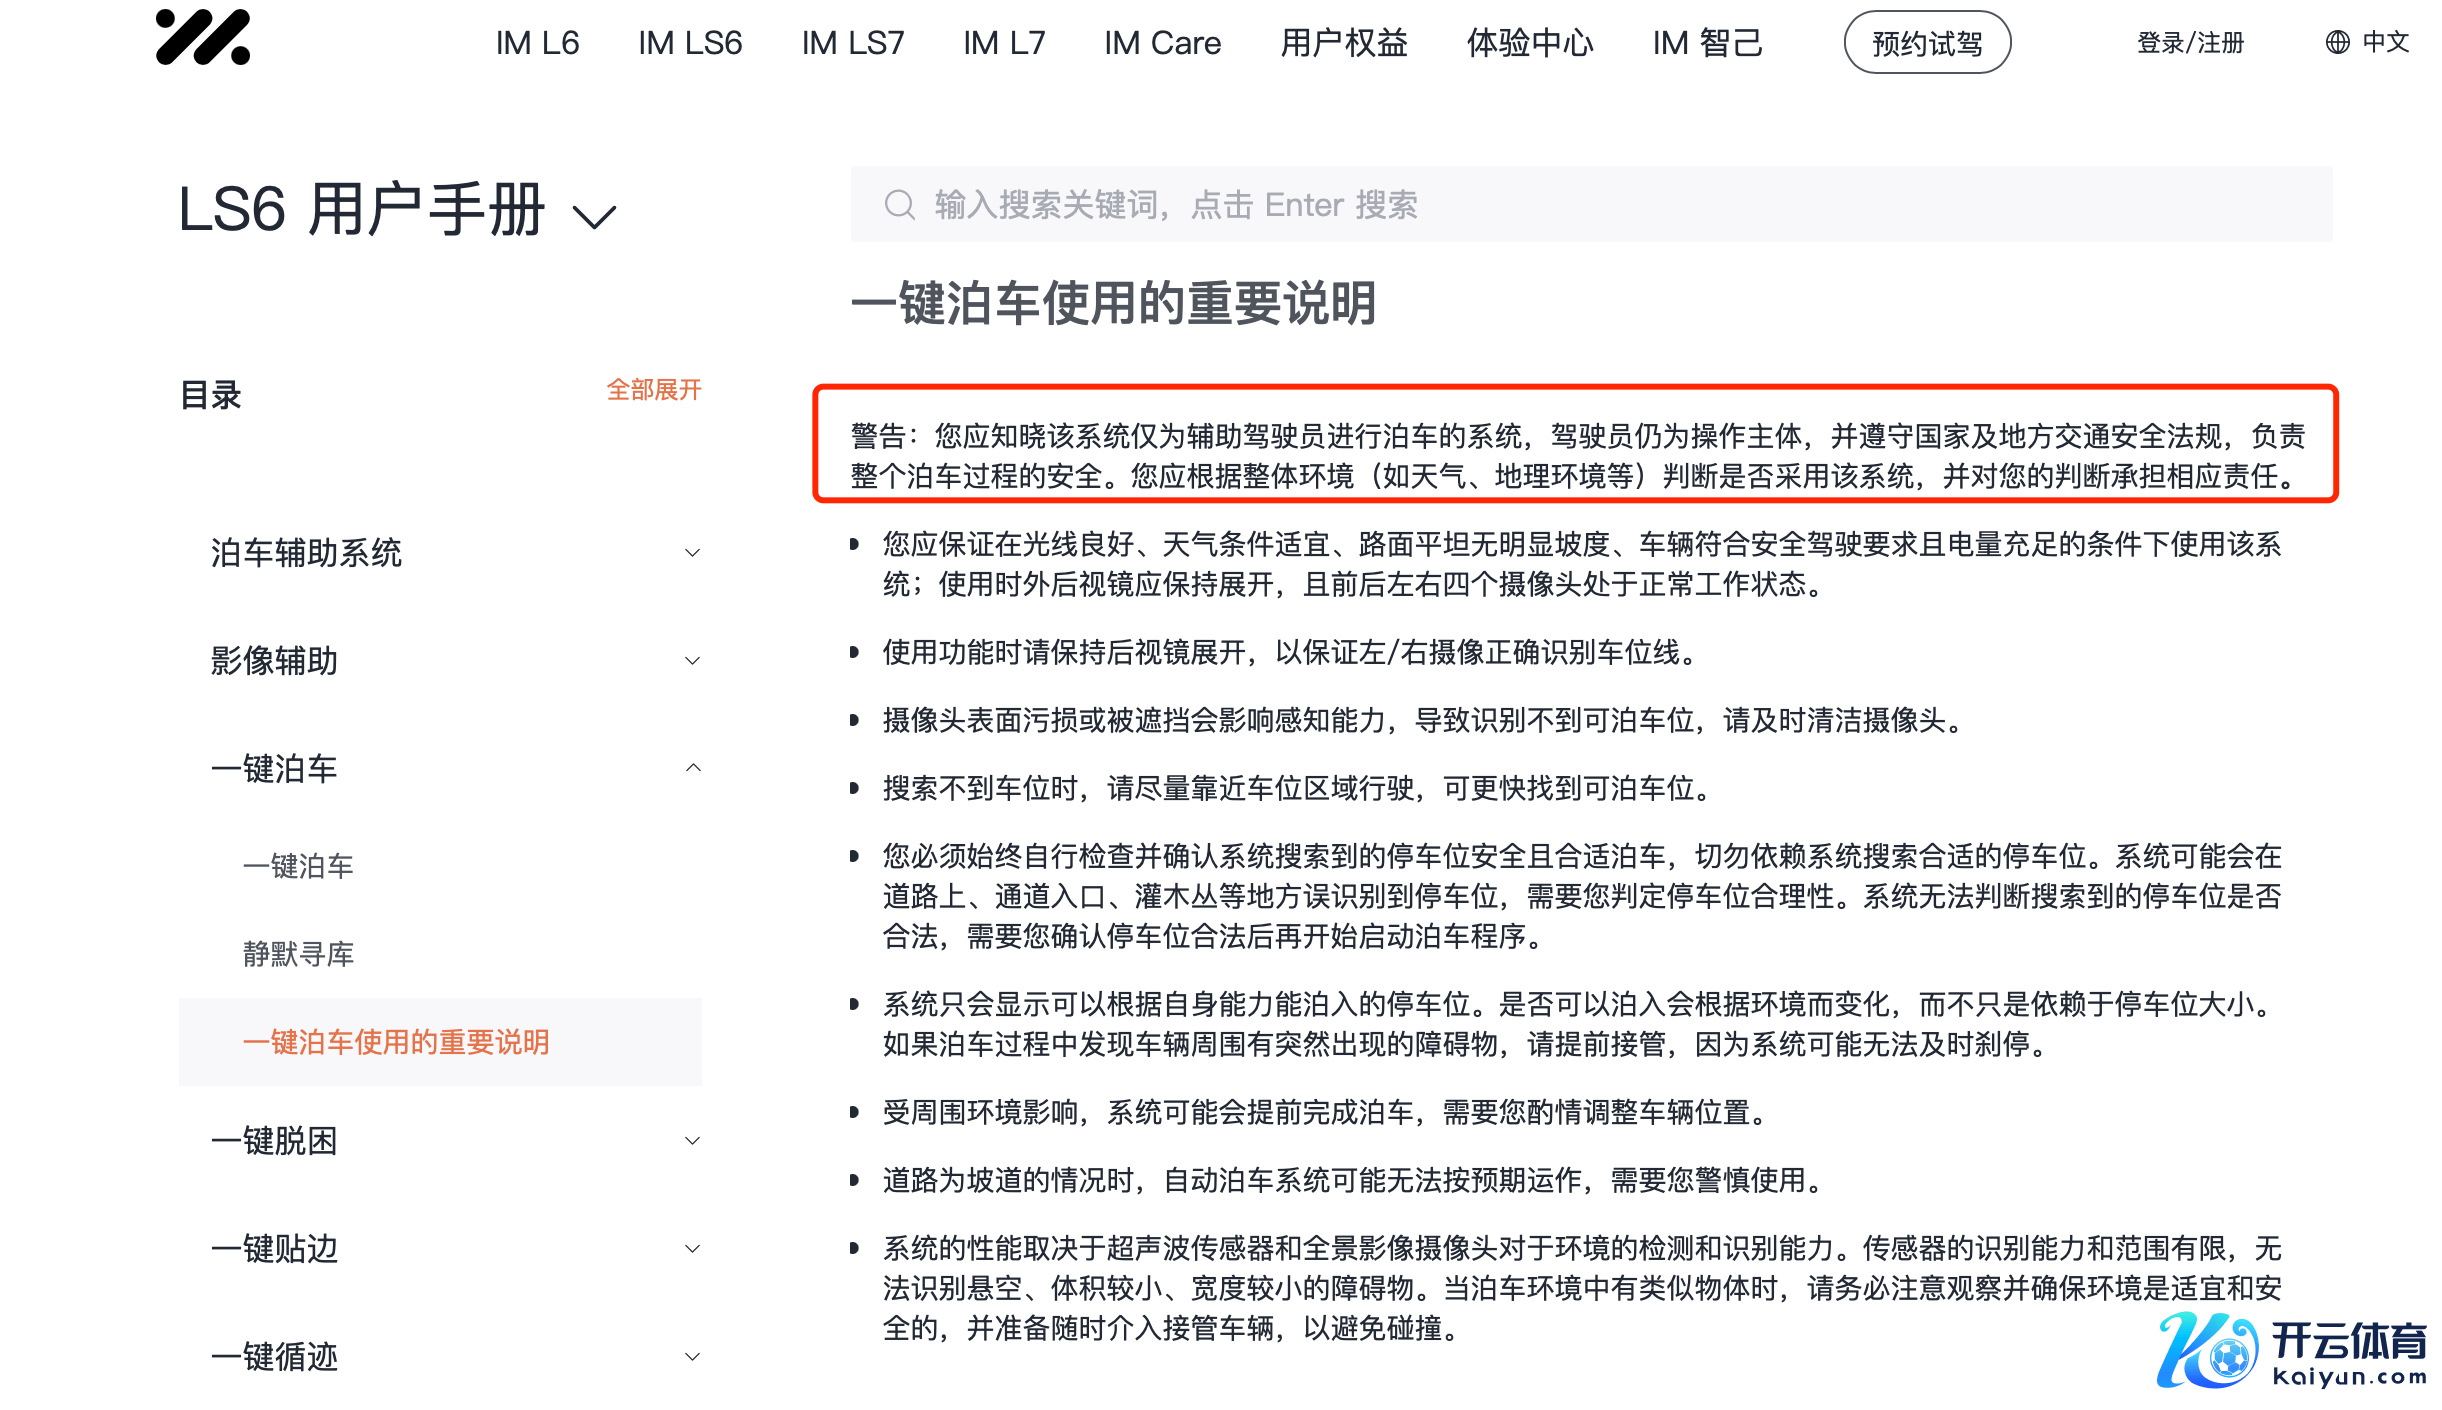Expand the 影像辅助 chevron
Viewport: 2442px width, 1410px height.
click(x=692, y=660)
